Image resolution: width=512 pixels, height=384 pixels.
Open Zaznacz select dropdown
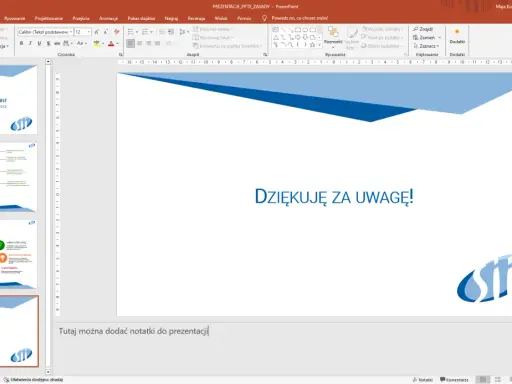pos(426,46)
